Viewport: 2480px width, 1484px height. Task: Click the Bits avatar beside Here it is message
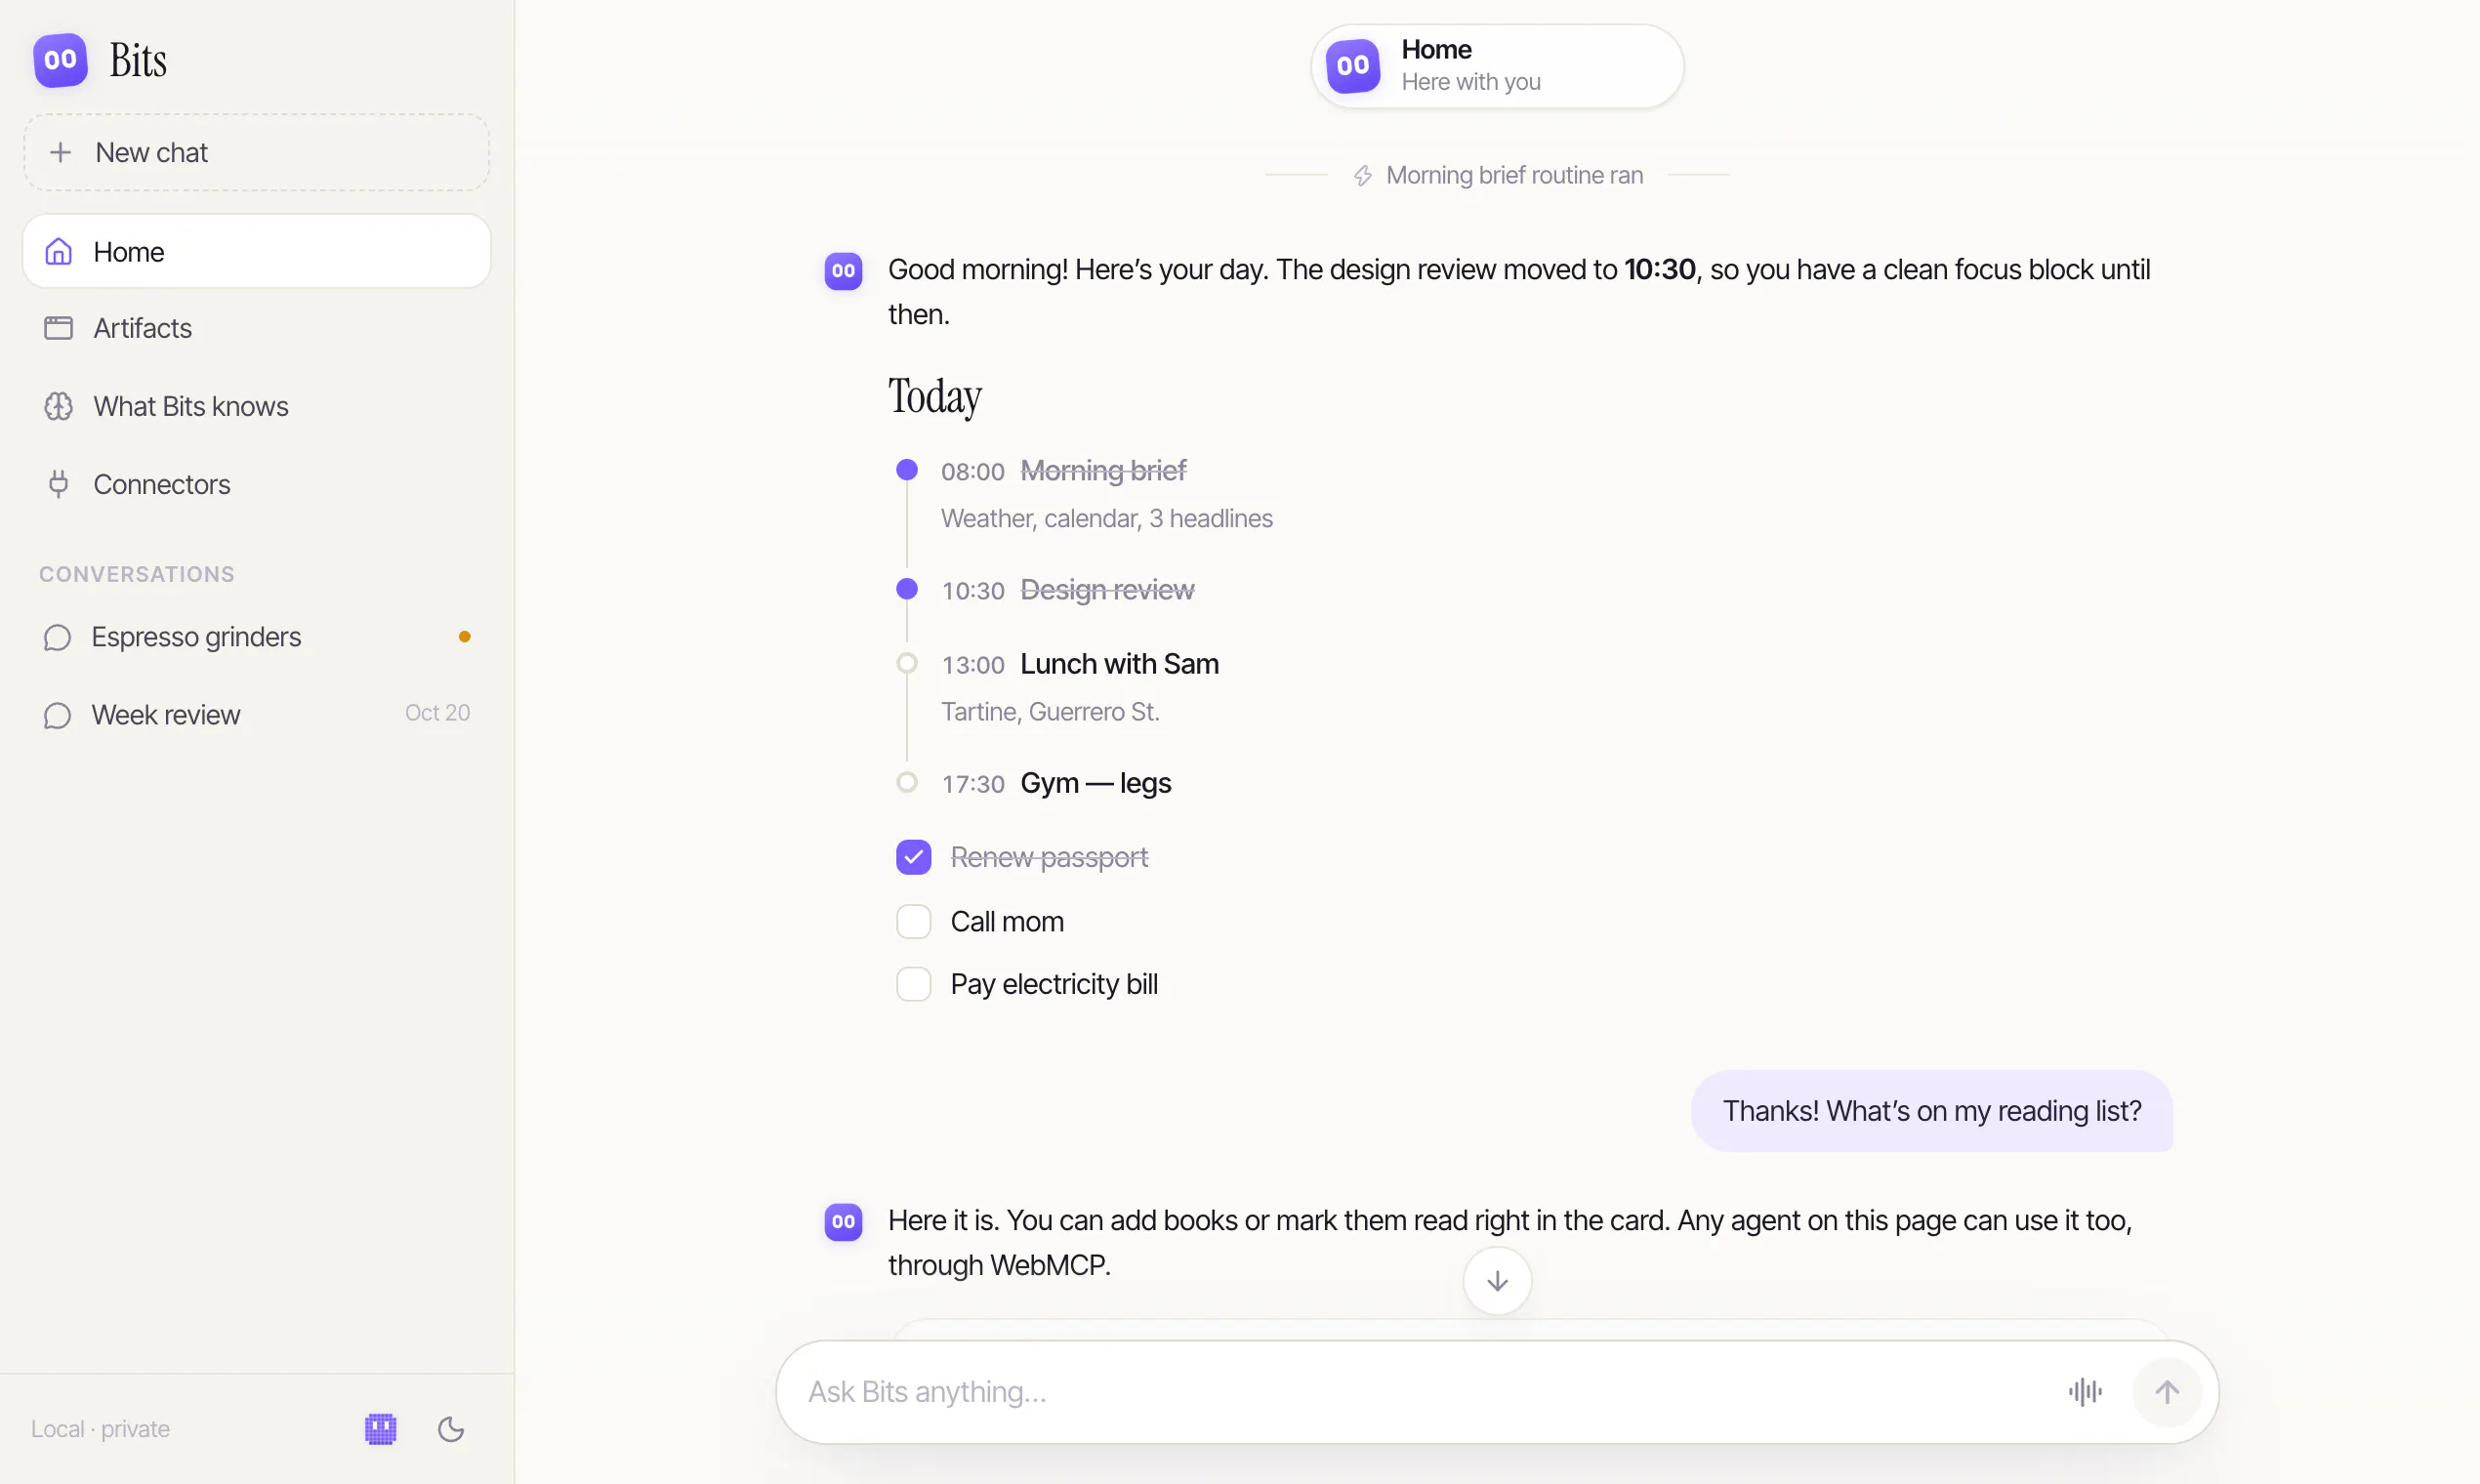(x=843, y=1221)
